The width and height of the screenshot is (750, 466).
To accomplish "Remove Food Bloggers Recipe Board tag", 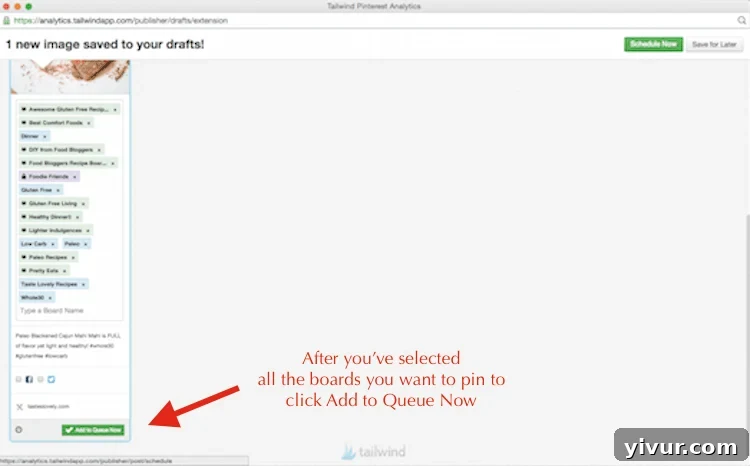I will pos(113,163).
